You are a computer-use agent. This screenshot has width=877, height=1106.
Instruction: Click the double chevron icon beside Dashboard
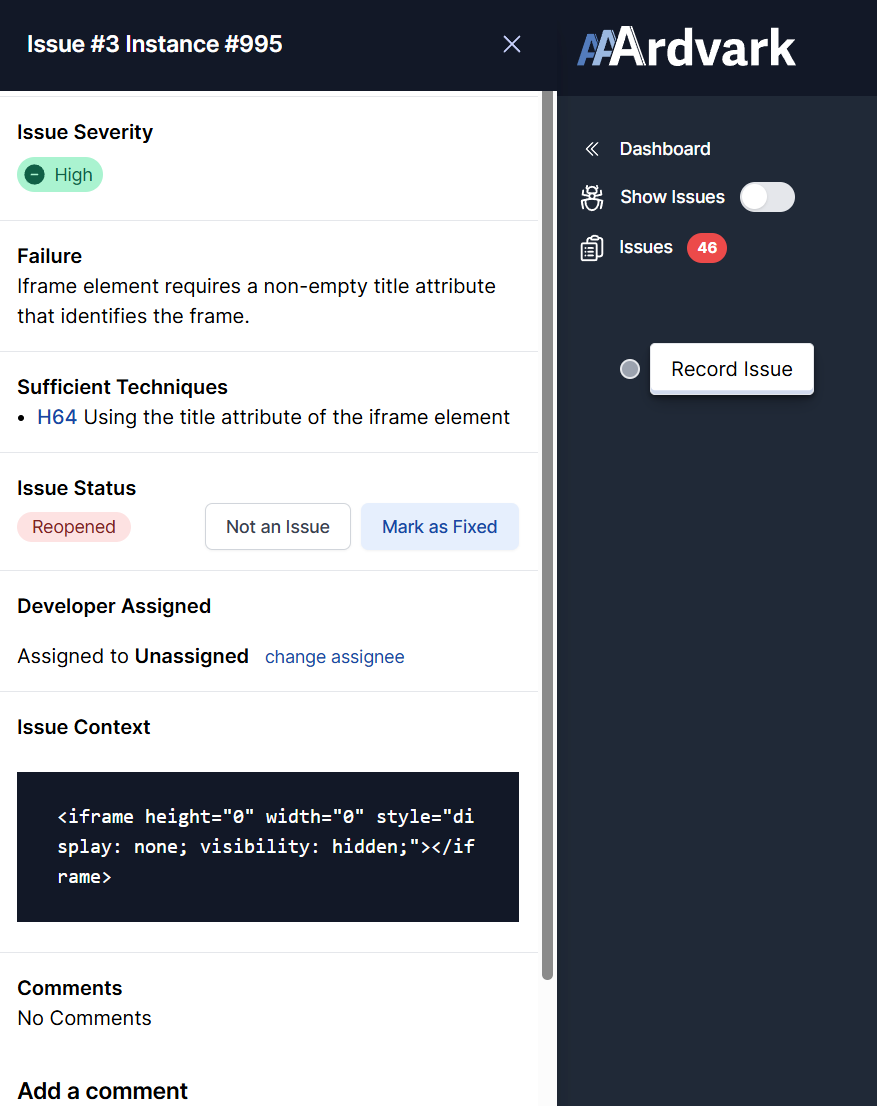pos(592,149)
